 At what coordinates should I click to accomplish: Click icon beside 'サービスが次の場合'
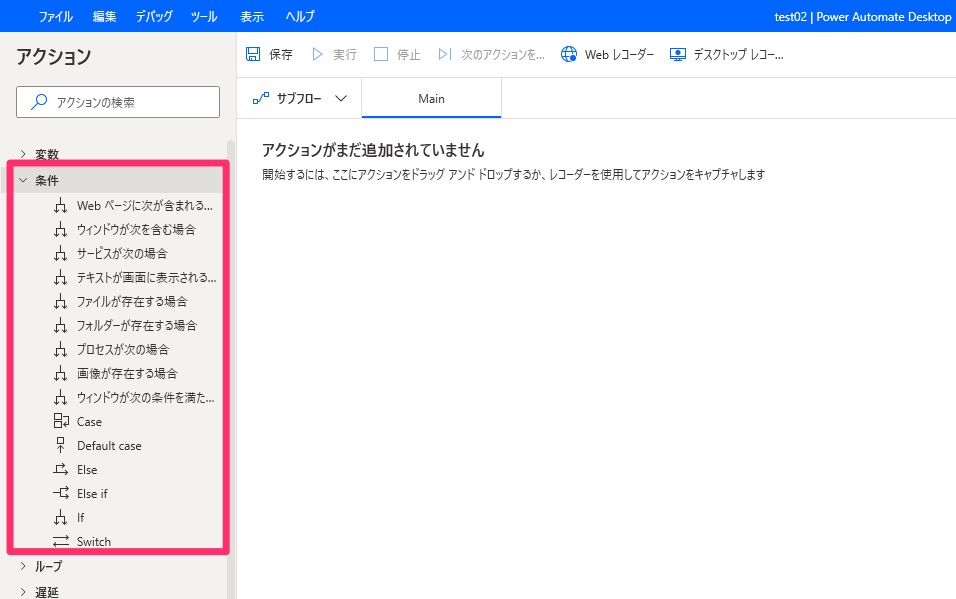60,253
